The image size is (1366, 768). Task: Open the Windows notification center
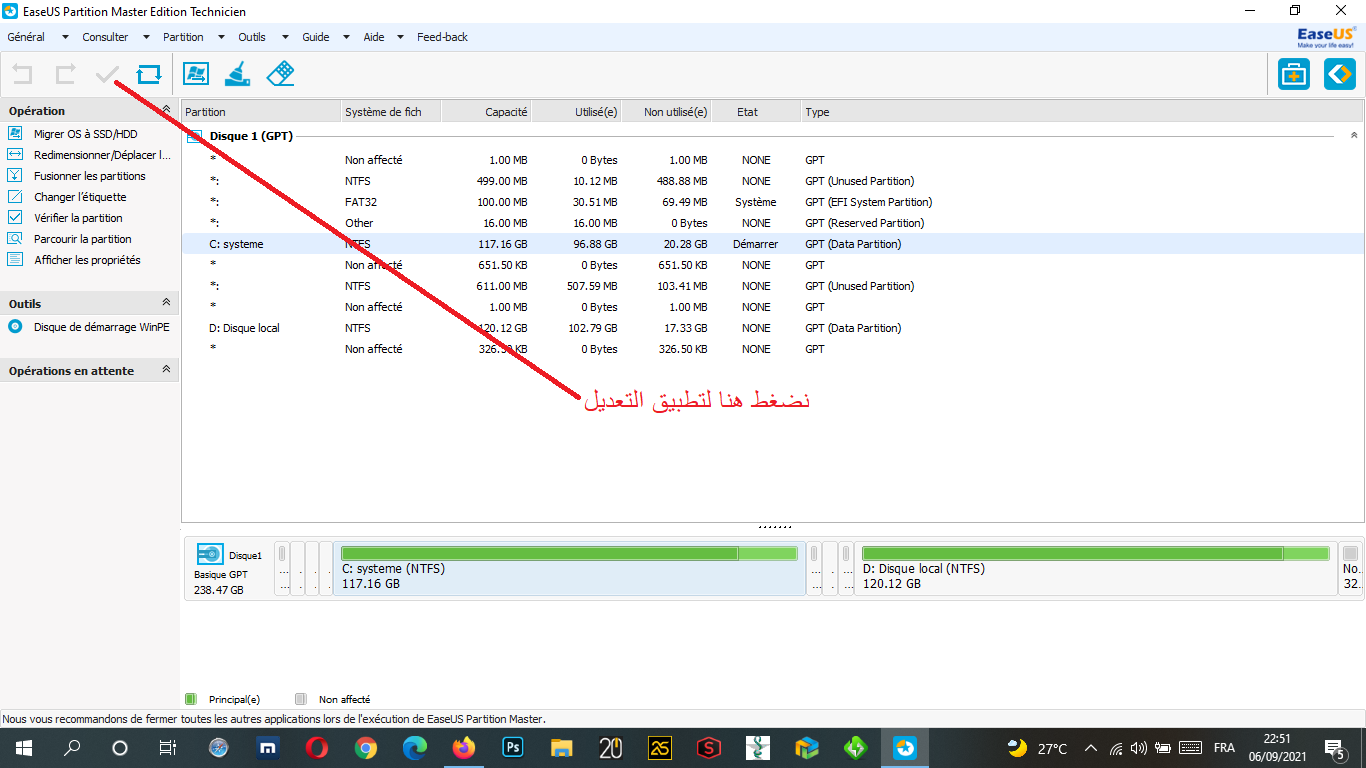1334,748
